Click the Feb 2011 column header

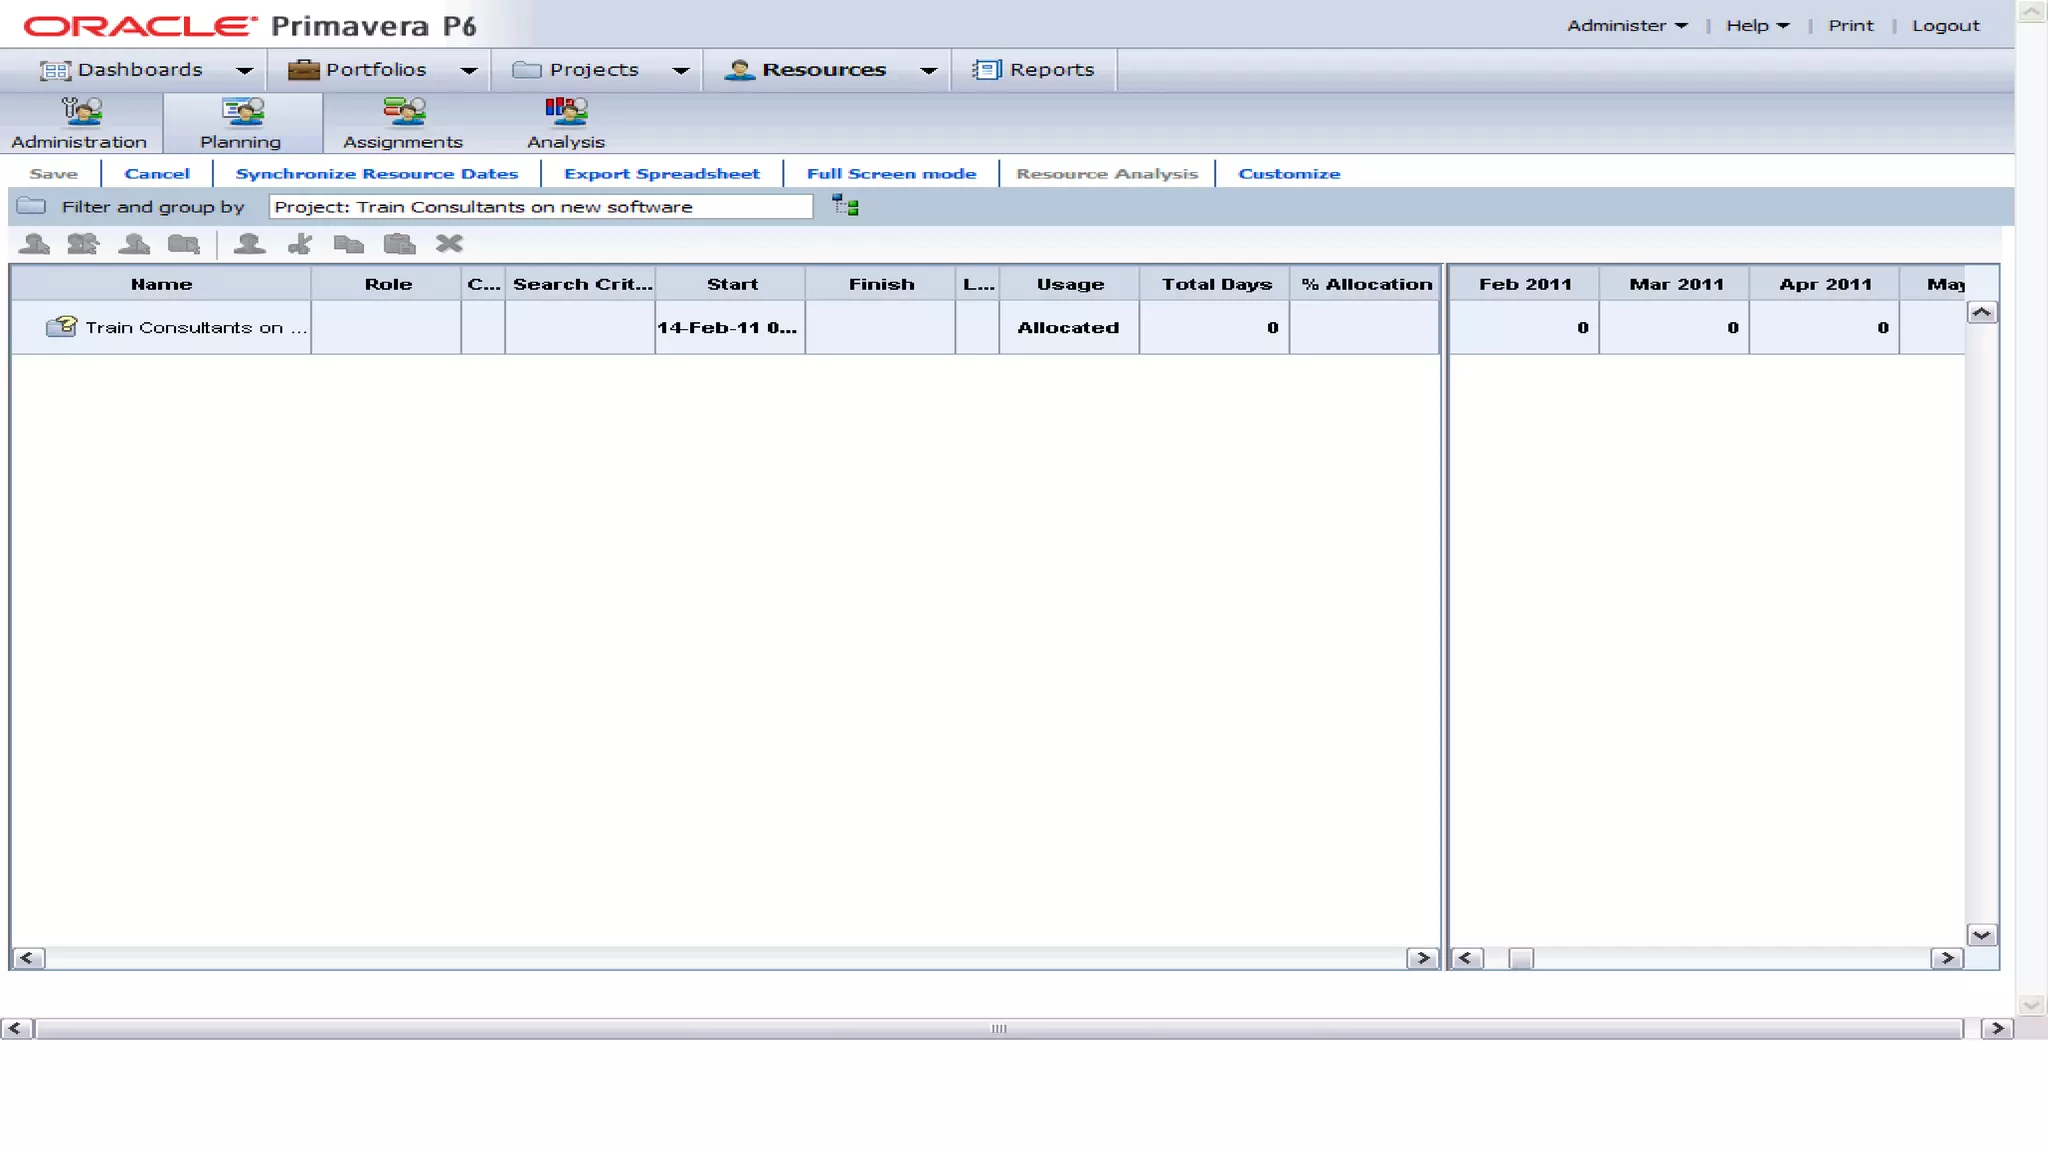tap(1524, 284)
